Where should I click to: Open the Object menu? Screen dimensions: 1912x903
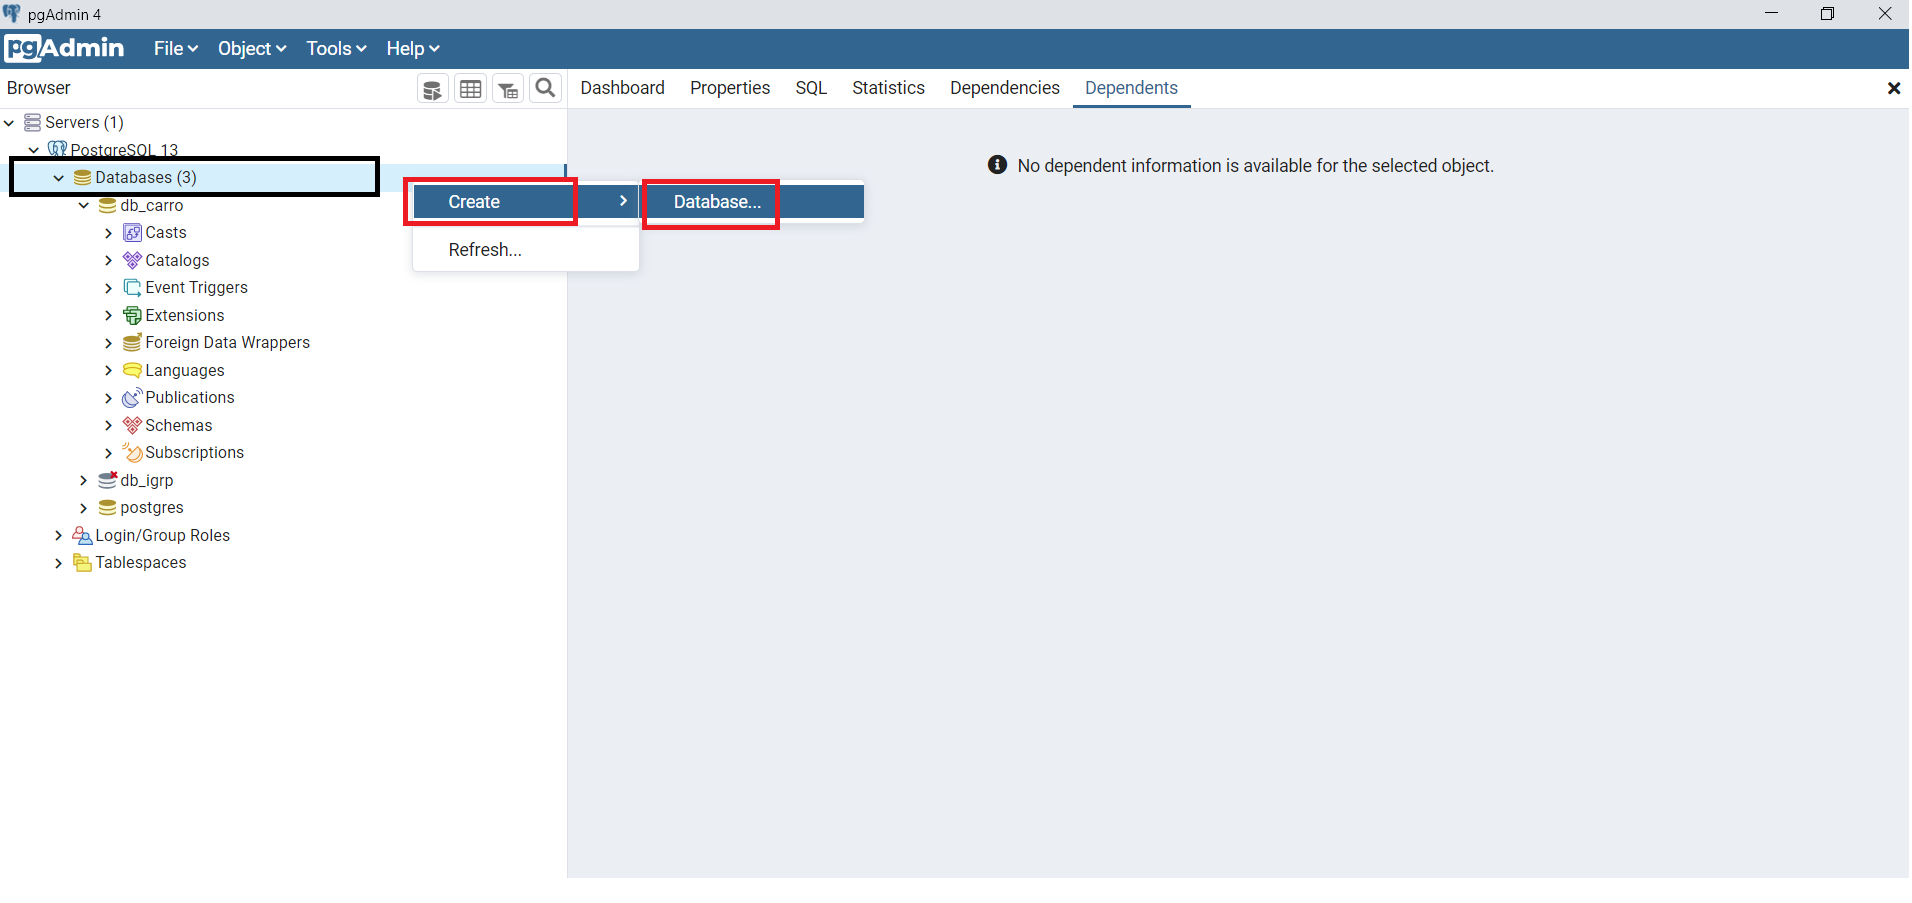coord(252,48)
